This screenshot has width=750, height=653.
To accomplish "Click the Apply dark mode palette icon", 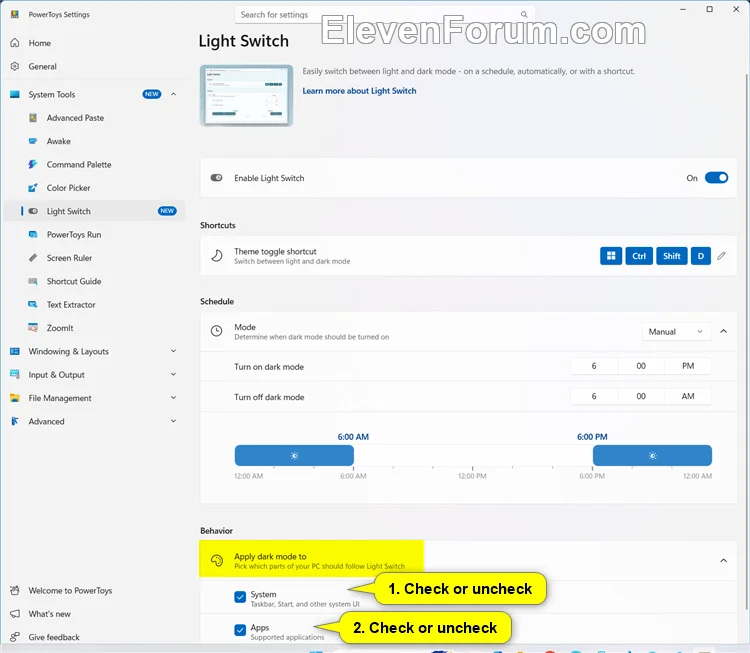I will coord(217,560).
